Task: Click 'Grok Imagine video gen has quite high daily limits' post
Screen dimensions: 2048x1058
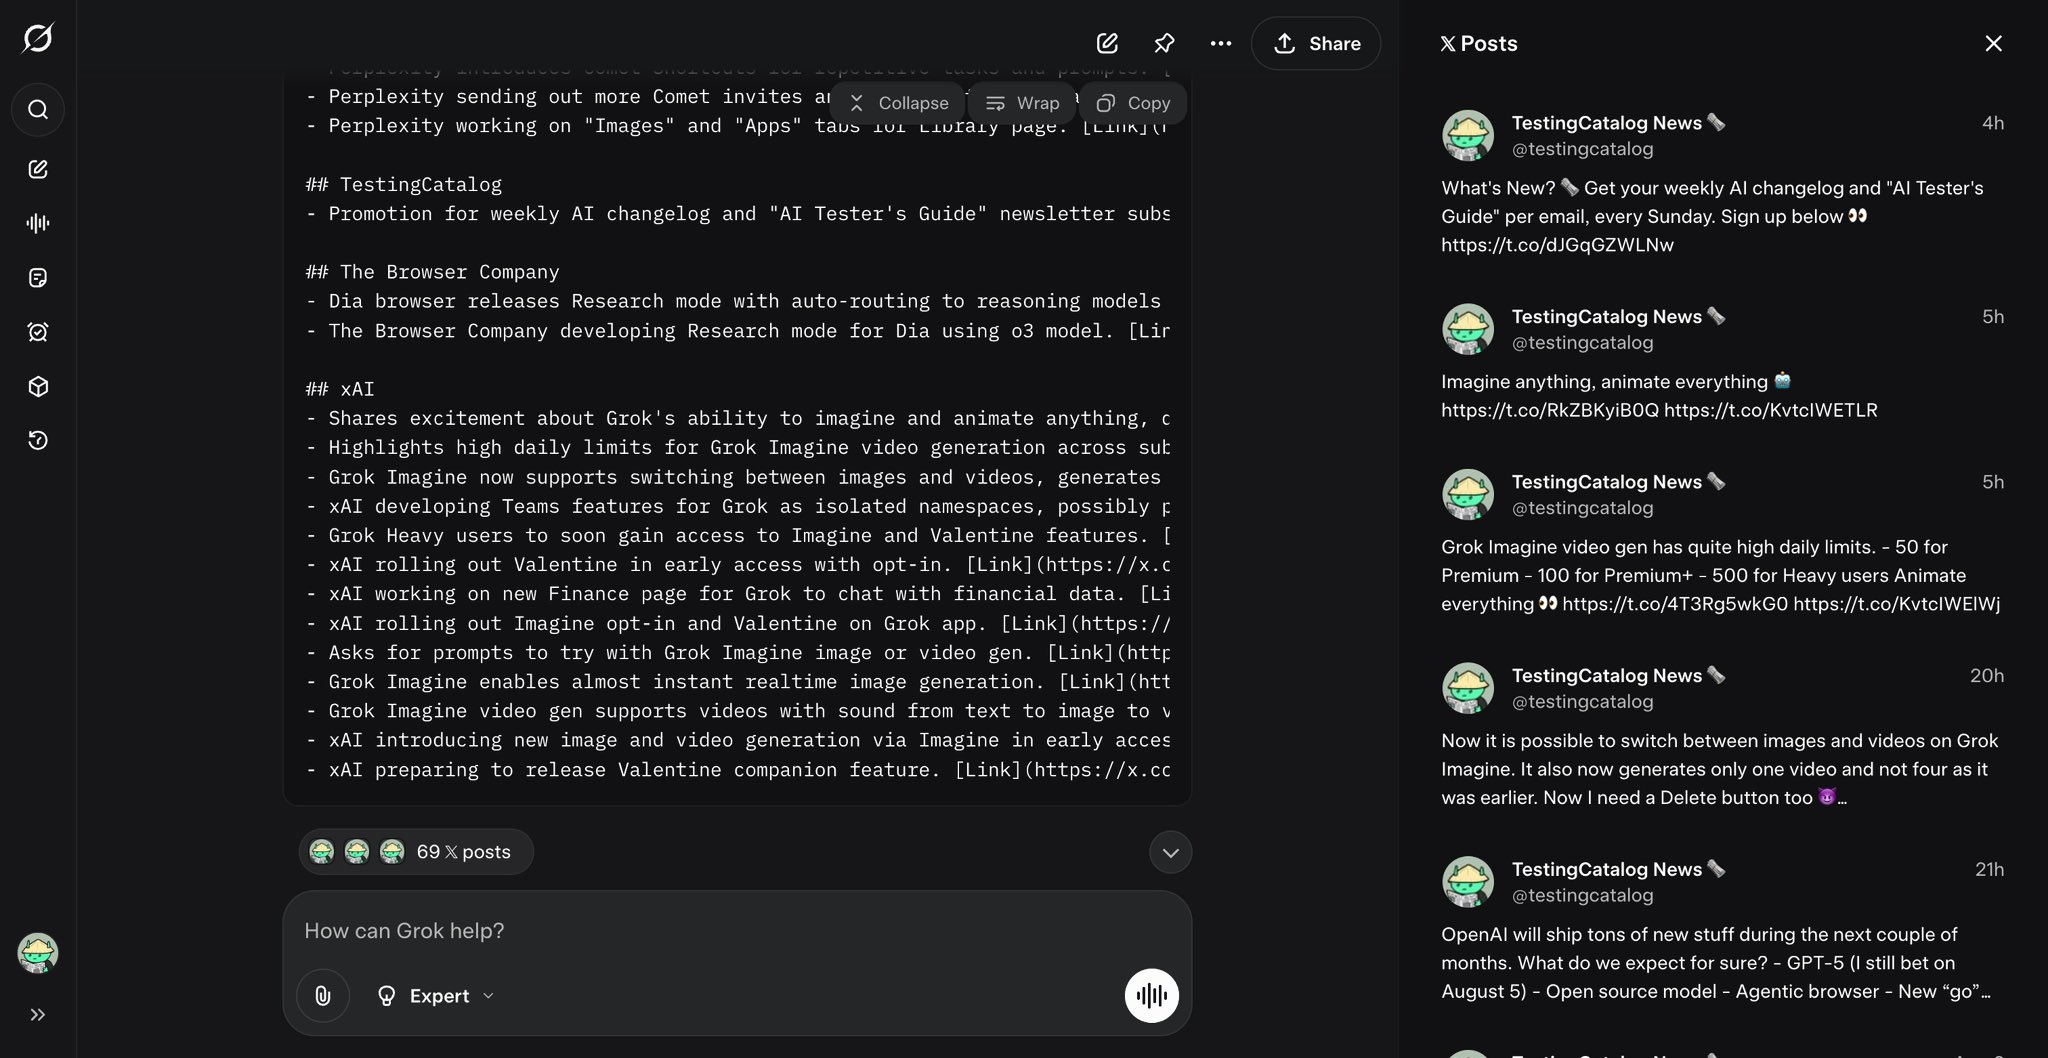Action: [1722, 575]
